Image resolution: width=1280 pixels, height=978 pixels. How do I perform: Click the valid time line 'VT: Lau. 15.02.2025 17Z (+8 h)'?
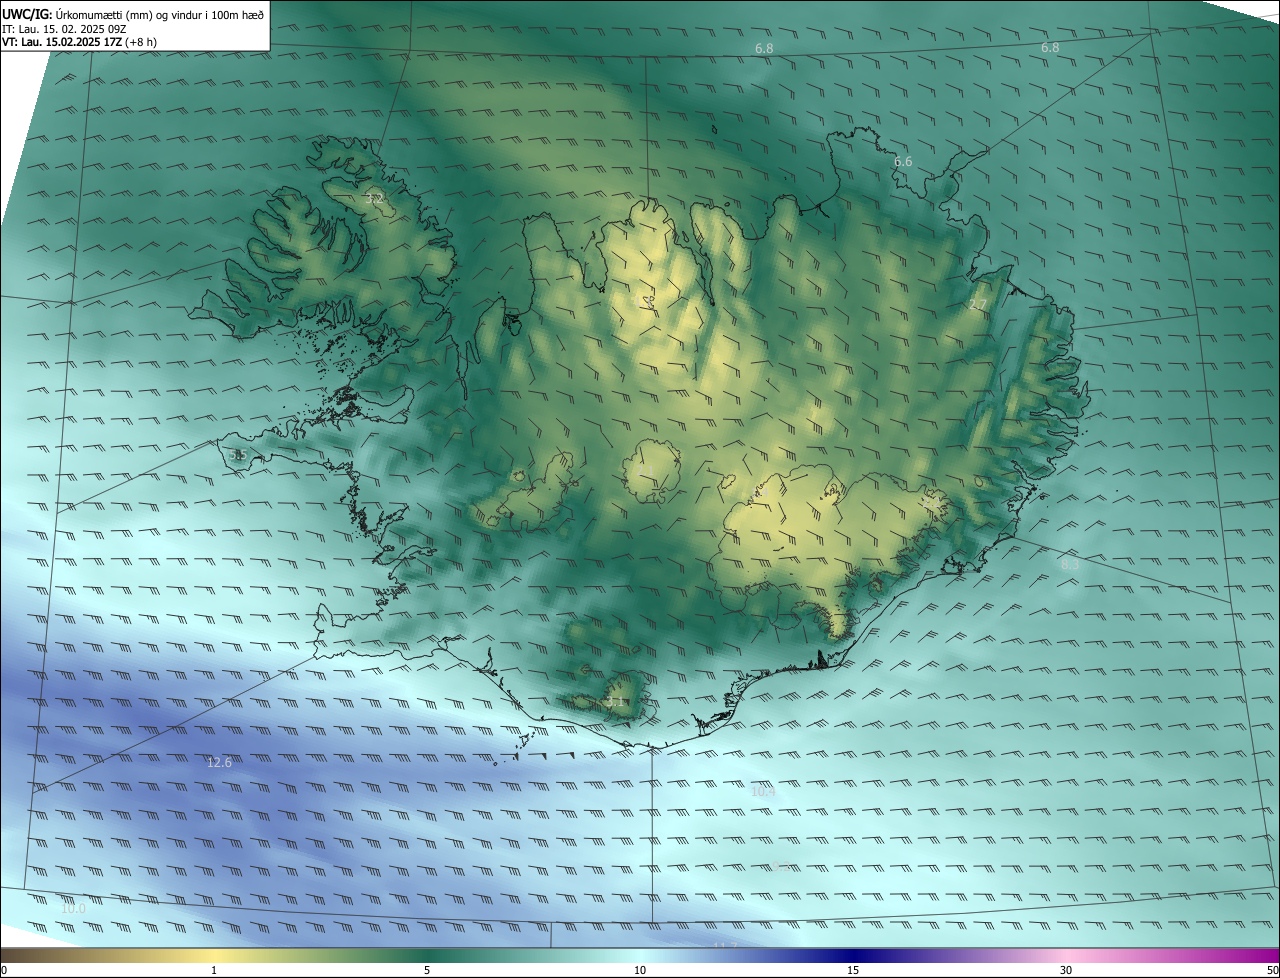[79, 42]
